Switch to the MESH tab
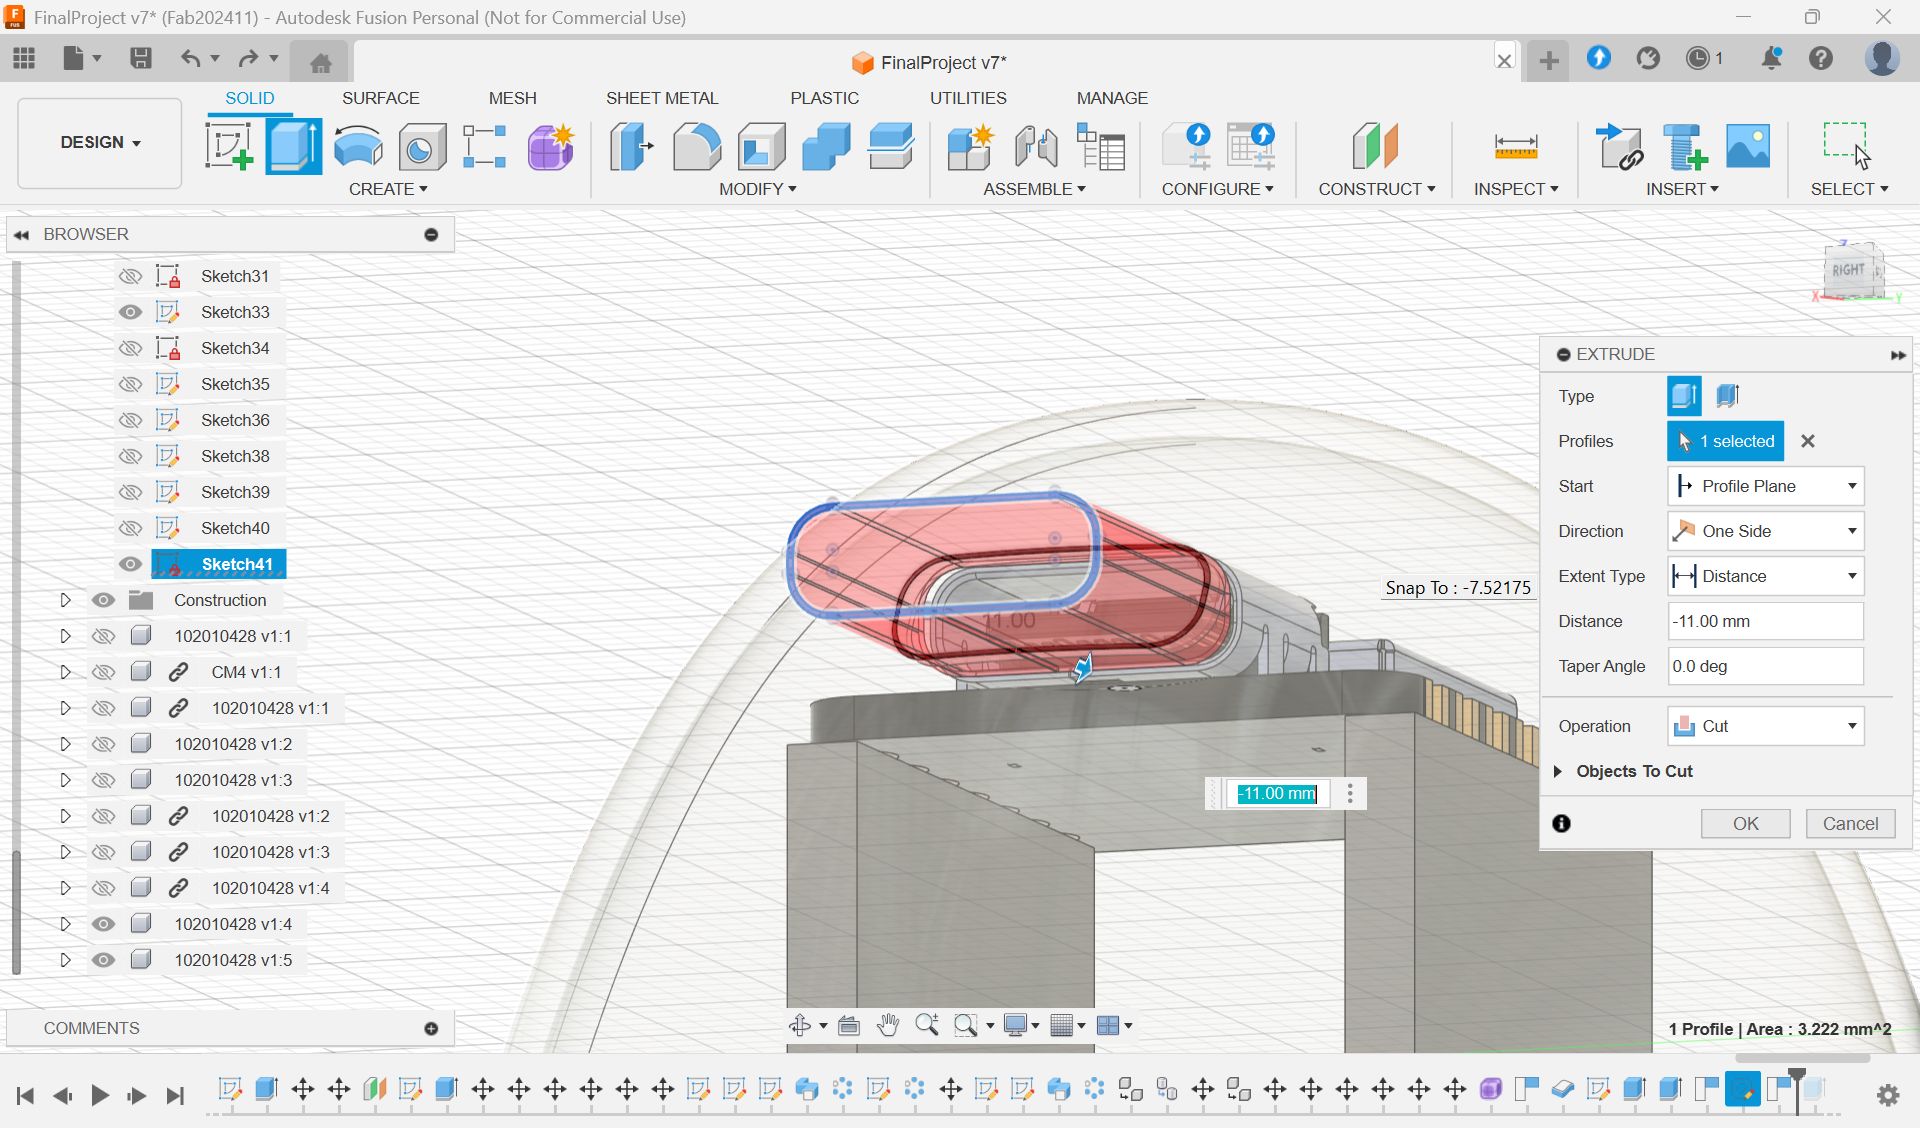Screen dimensions: 1920x1128 [512, 98]
